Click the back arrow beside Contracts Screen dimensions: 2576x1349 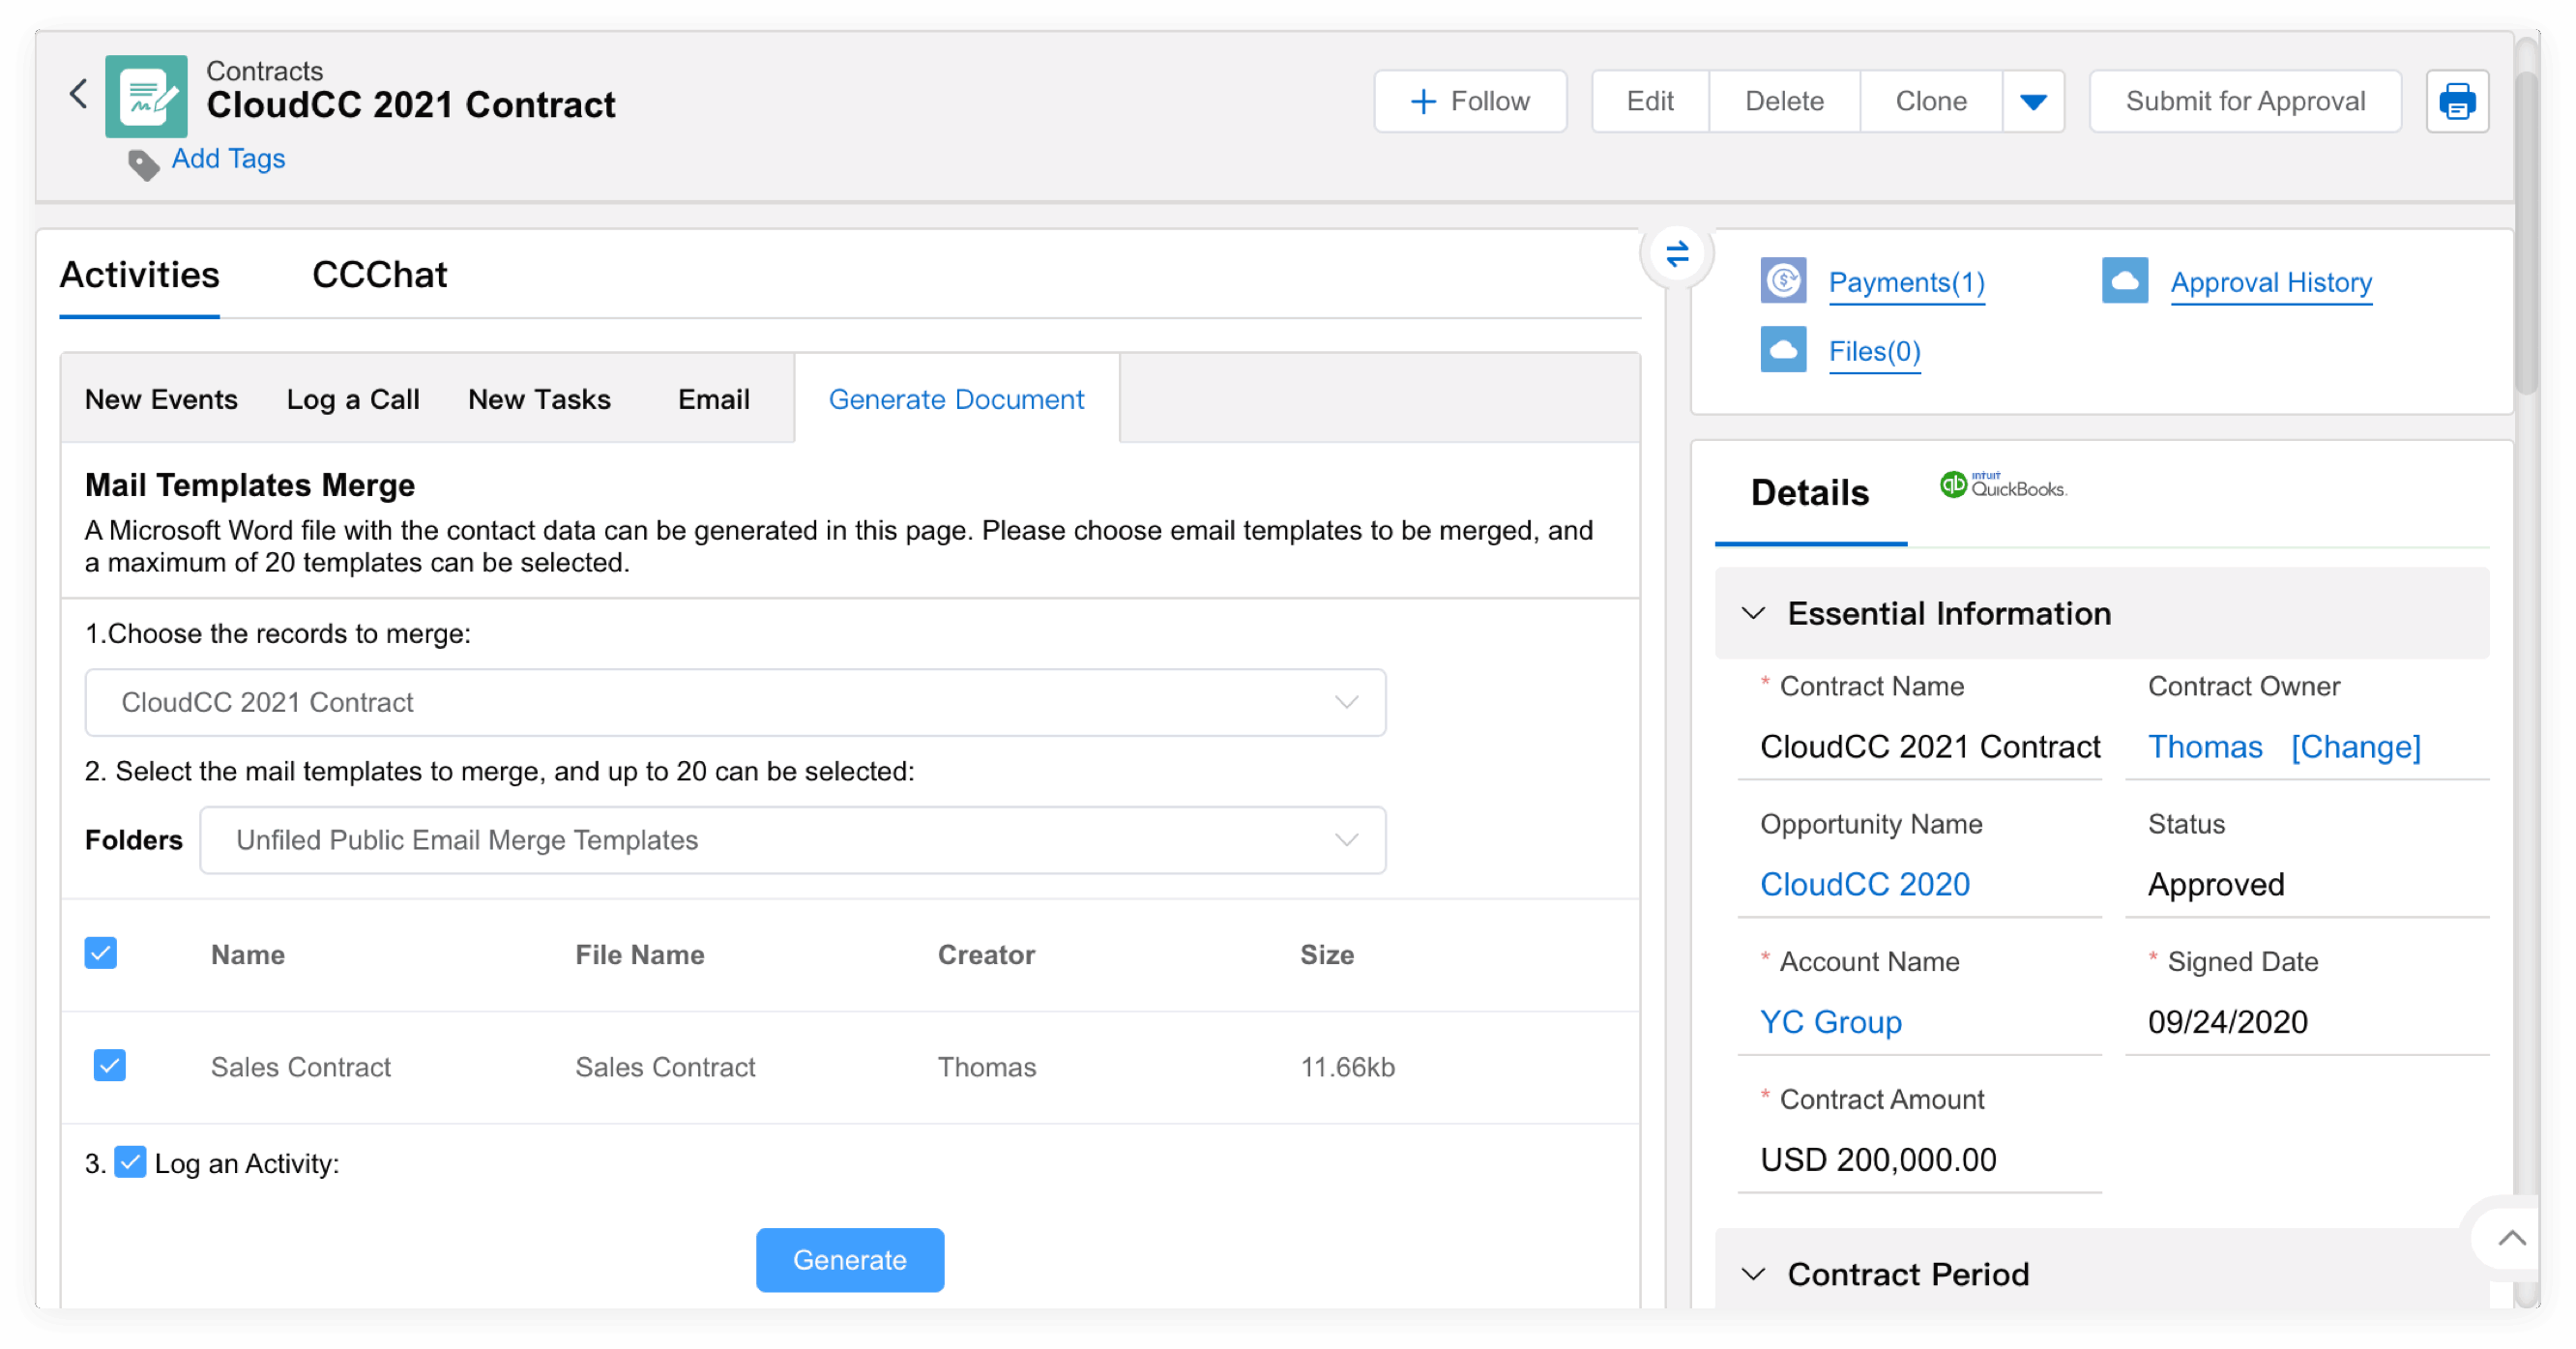tap(78, 95)
